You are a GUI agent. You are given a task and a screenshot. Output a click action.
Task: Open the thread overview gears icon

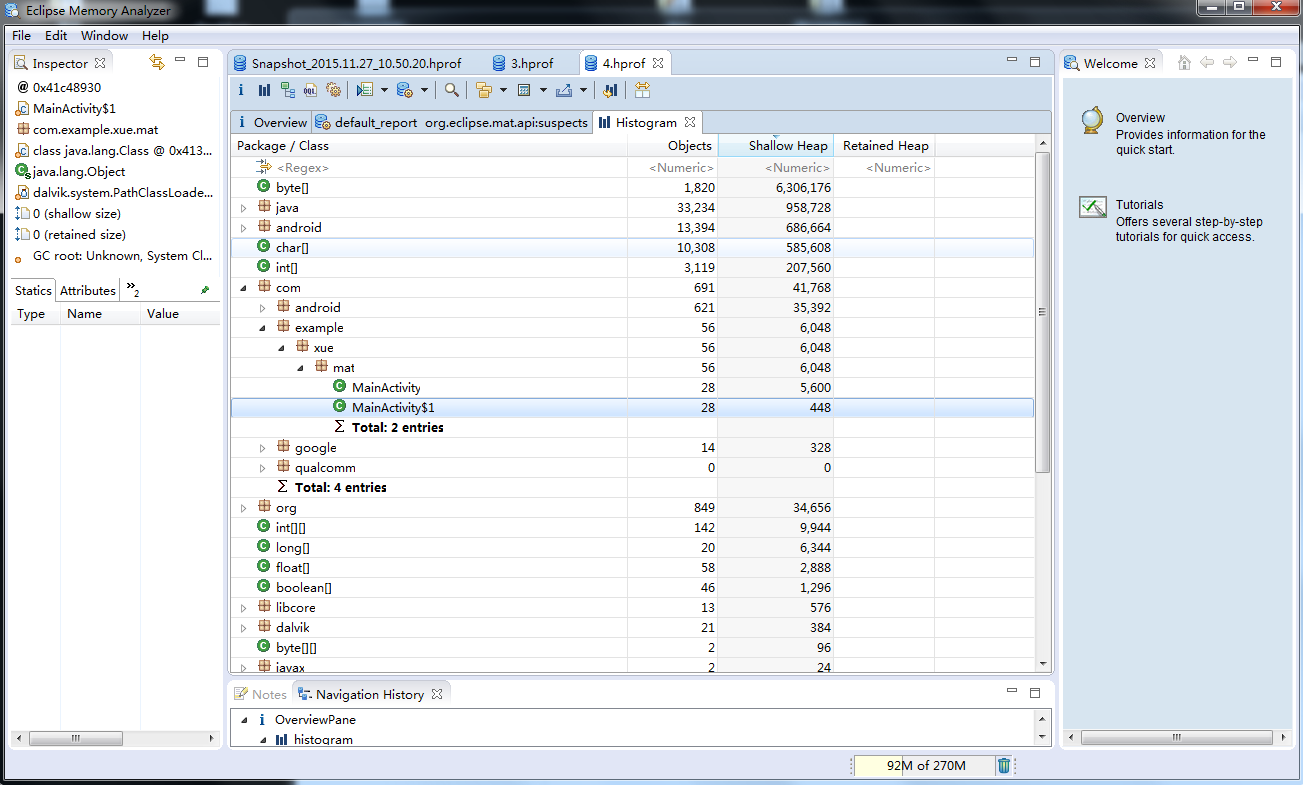334,90
